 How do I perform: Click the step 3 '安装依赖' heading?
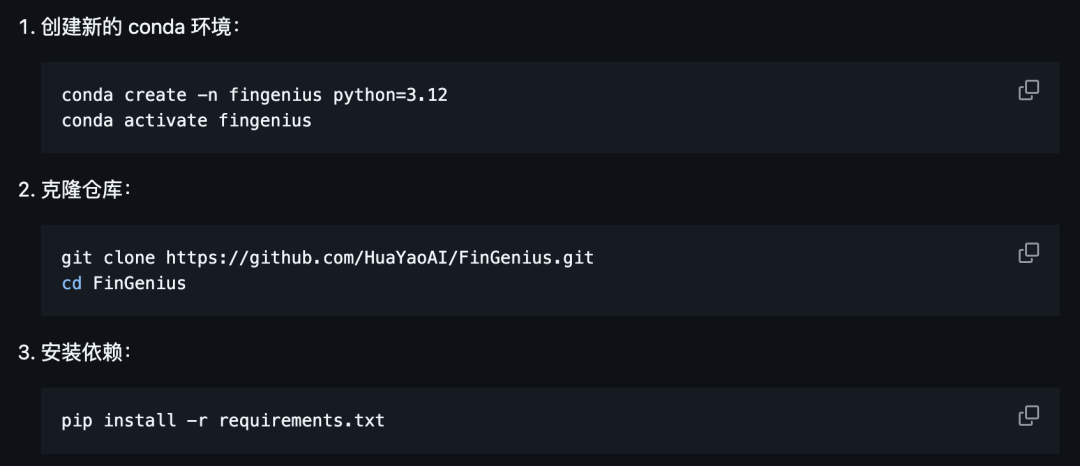coord(84,353)
